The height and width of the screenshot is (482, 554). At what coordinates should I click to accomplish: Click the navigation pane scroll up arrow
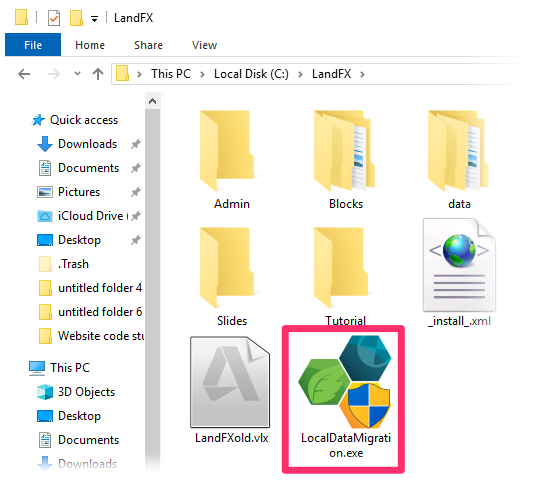pyautogui.click(x=152, y=101)
